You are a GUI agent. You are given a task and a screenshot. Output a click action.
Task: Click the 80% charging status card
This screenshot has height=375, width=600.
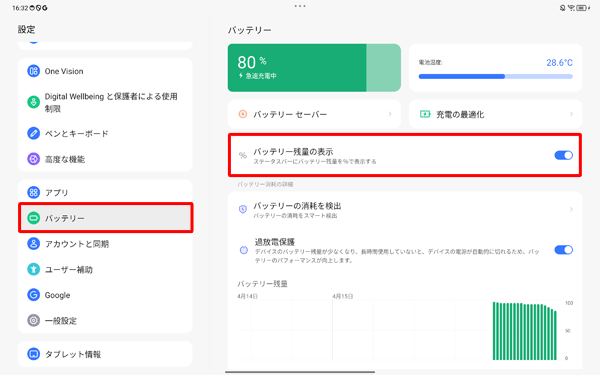point(314,68)
